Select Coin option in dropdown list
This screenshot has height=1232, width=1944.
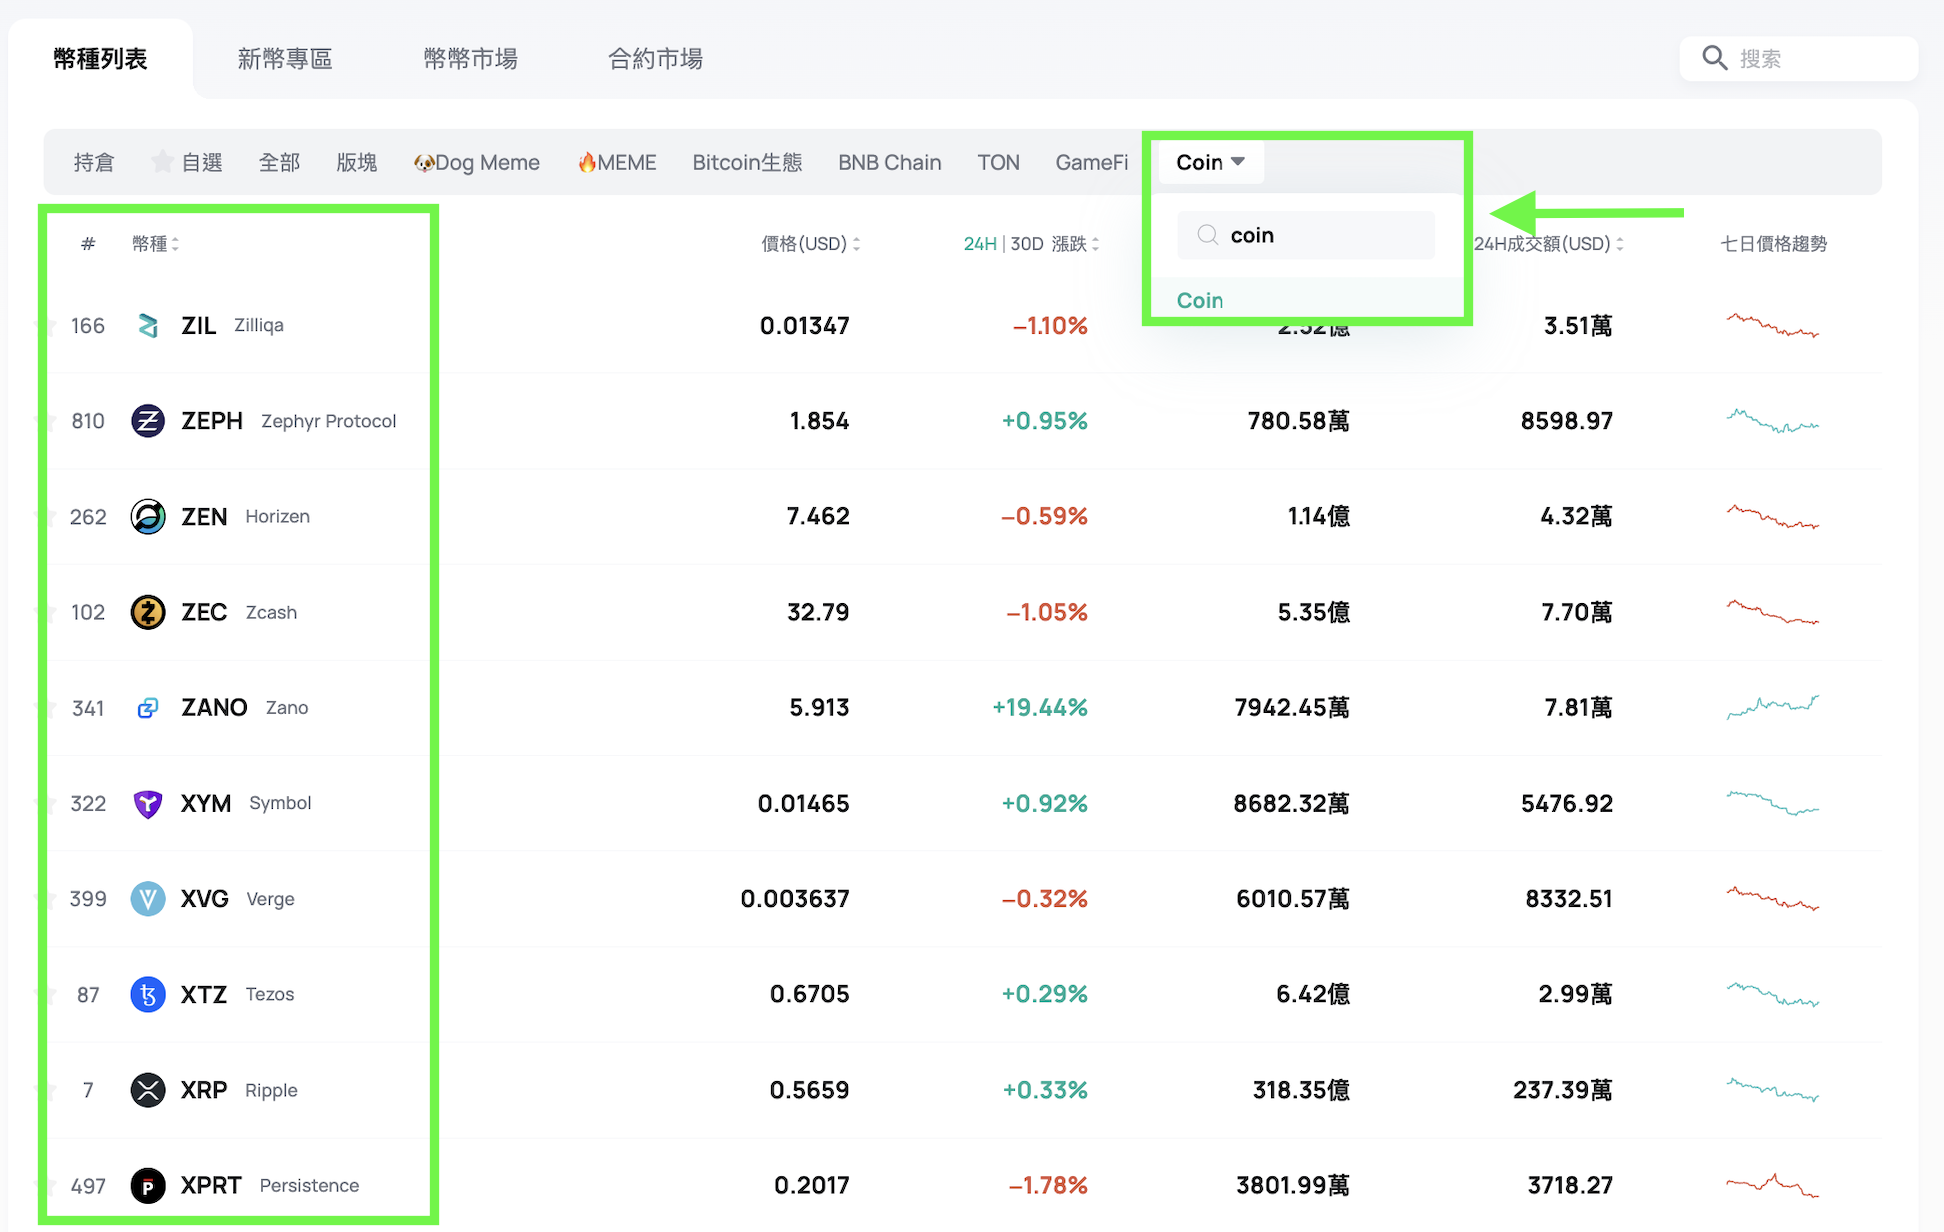(x=1200, y=300)
